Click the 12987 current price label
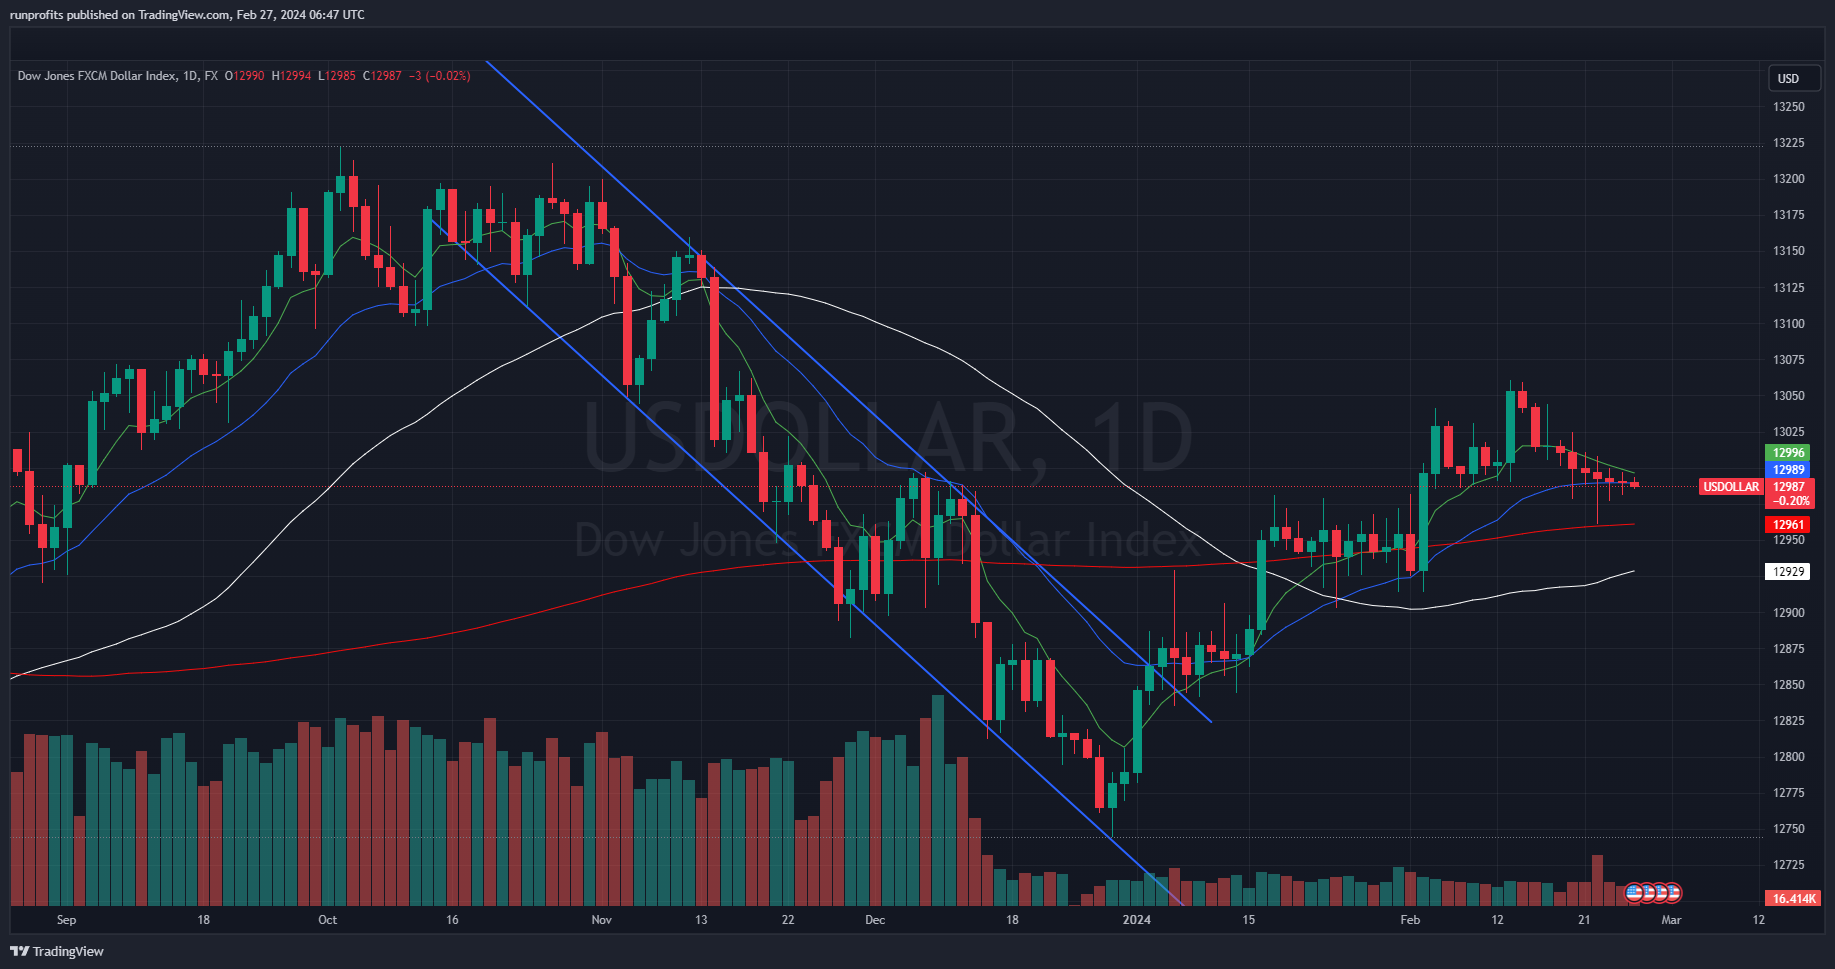The image size is (1835, 969). pos(1789,487)
